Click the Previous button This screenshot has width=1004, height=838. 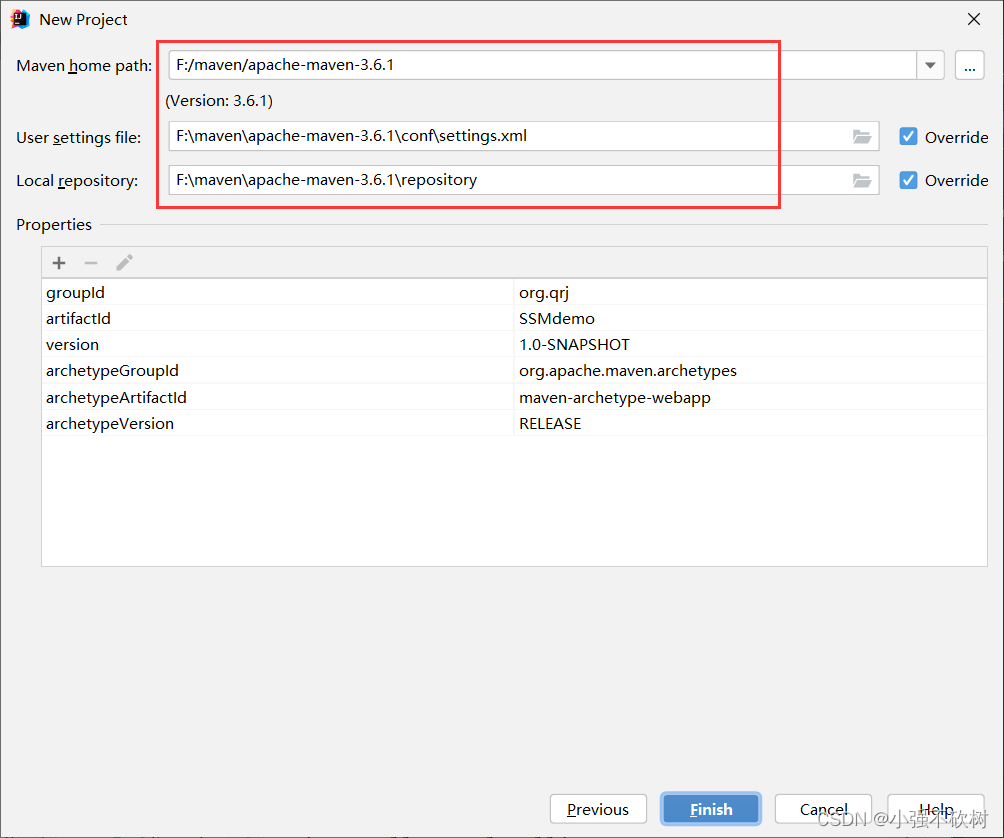(x=598, y=809)
